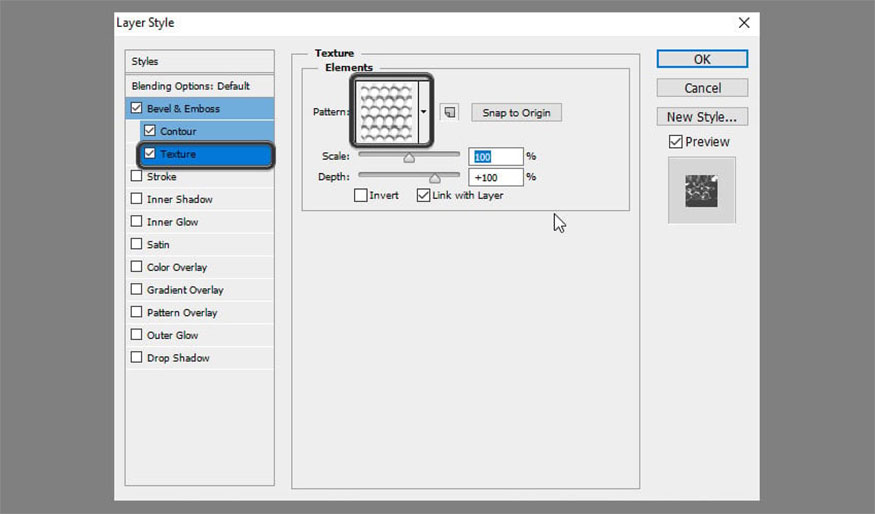Viewport: 875px width, 514px height.
Task: Click the create new preset from pattern icon
Action: [450, 113]
